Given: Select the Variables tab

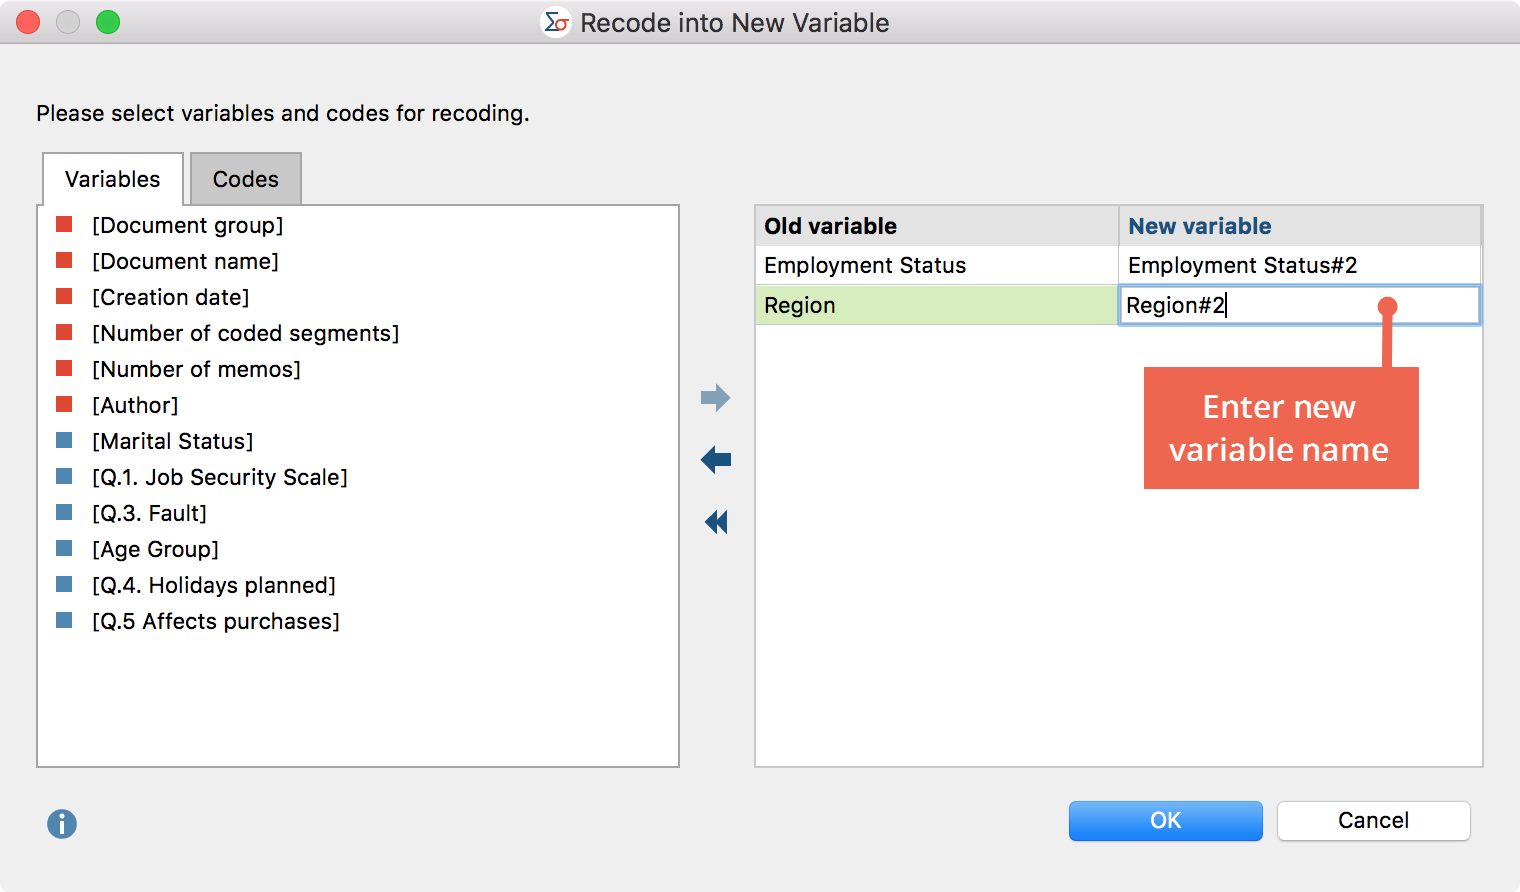Looking at the screenshot, I should pyautogui.click(x=112, y=179).
